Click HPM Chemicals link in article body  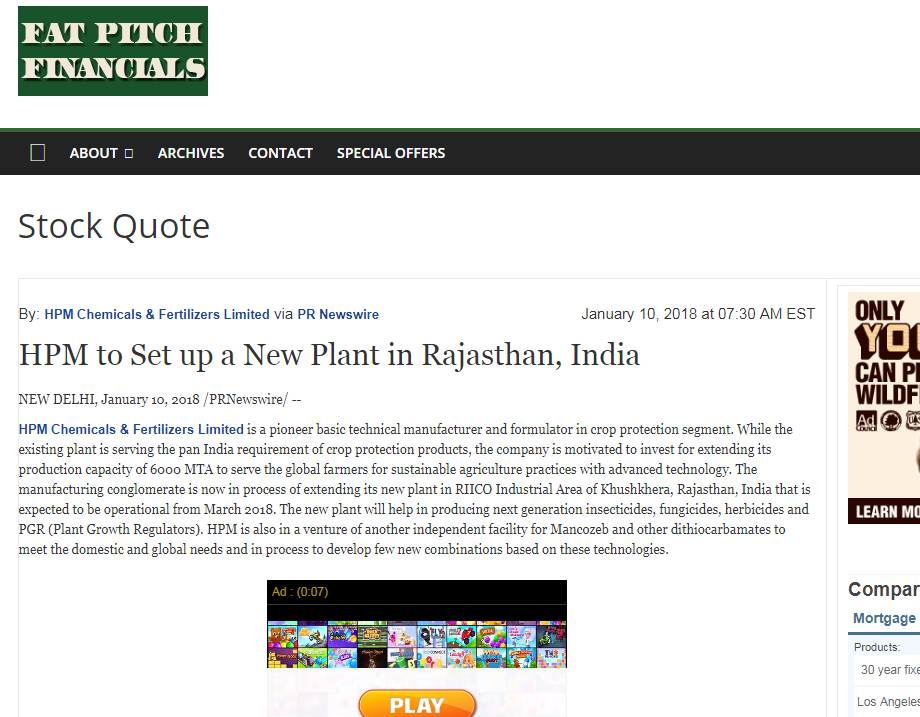(131, 429)
